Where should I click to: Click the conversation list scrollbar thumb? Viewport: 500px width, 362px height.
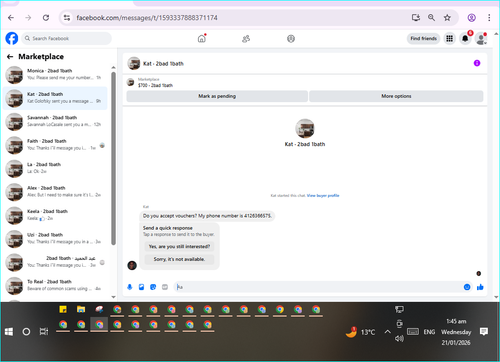point(113,158)
